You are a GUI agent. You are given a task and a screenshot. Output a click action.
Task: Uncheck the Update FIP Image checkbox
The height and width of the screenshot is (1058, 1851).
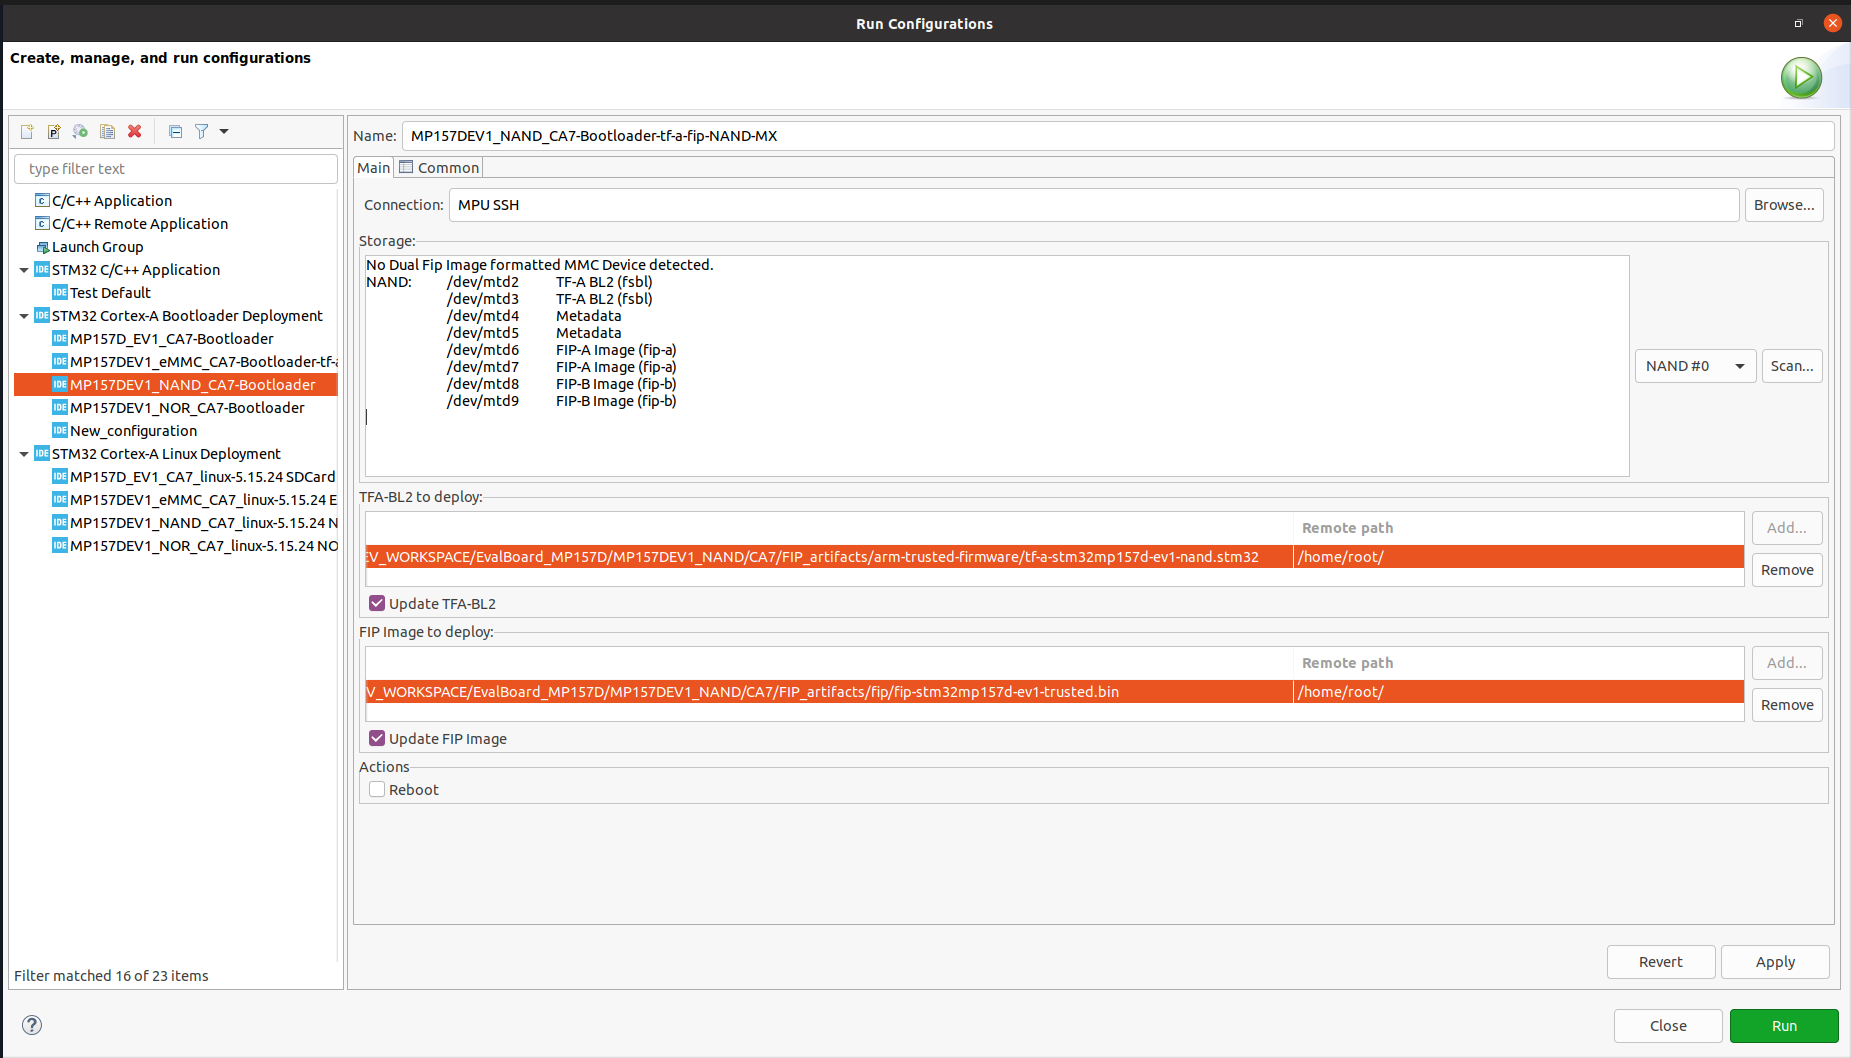(377, 738)
